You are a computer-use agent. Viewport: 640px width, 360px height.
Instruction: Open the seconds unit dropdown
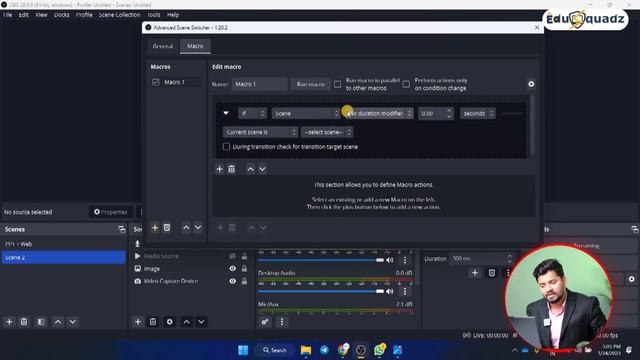click(x=477, y=113)
